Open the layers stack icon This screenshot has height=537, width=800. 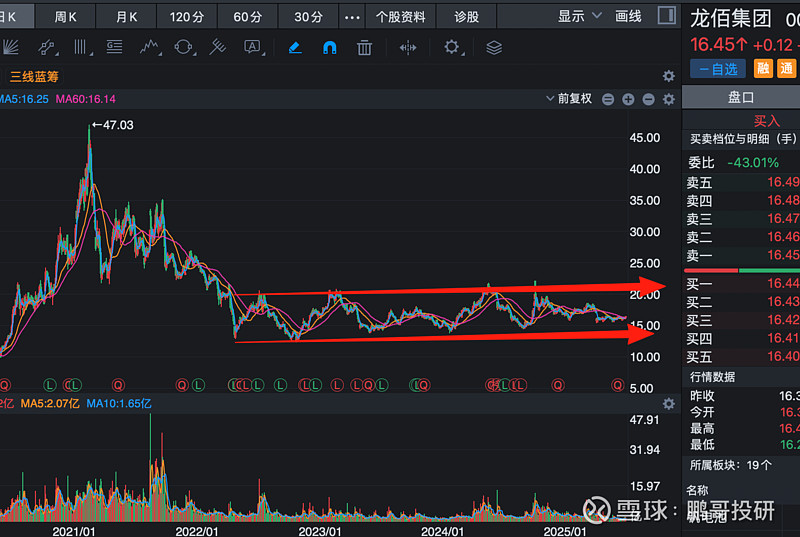(494, 48)
